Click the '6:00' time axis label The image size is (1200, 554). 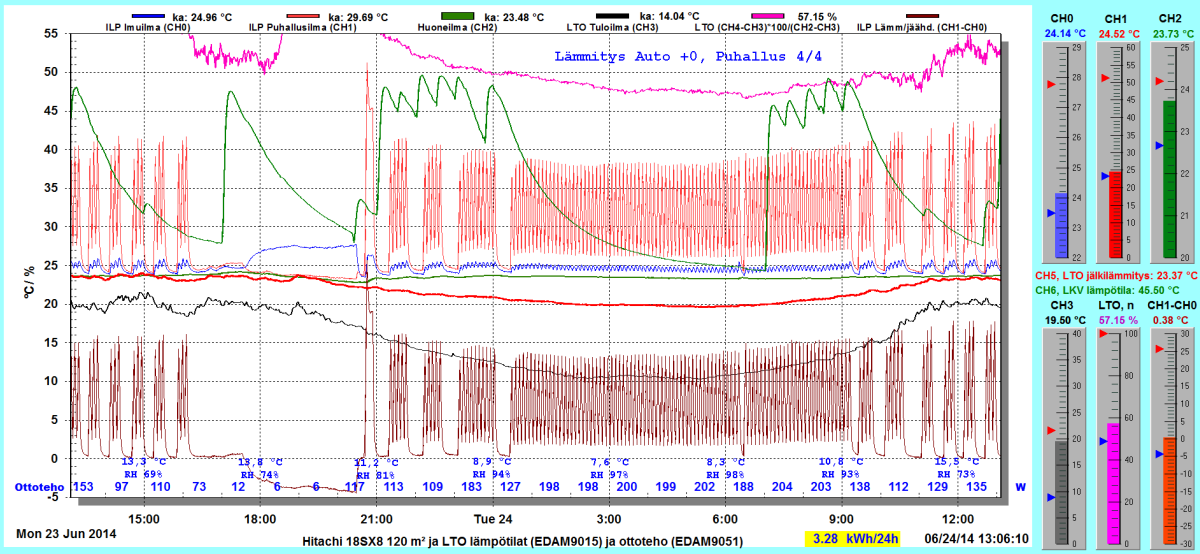point(726,519)
